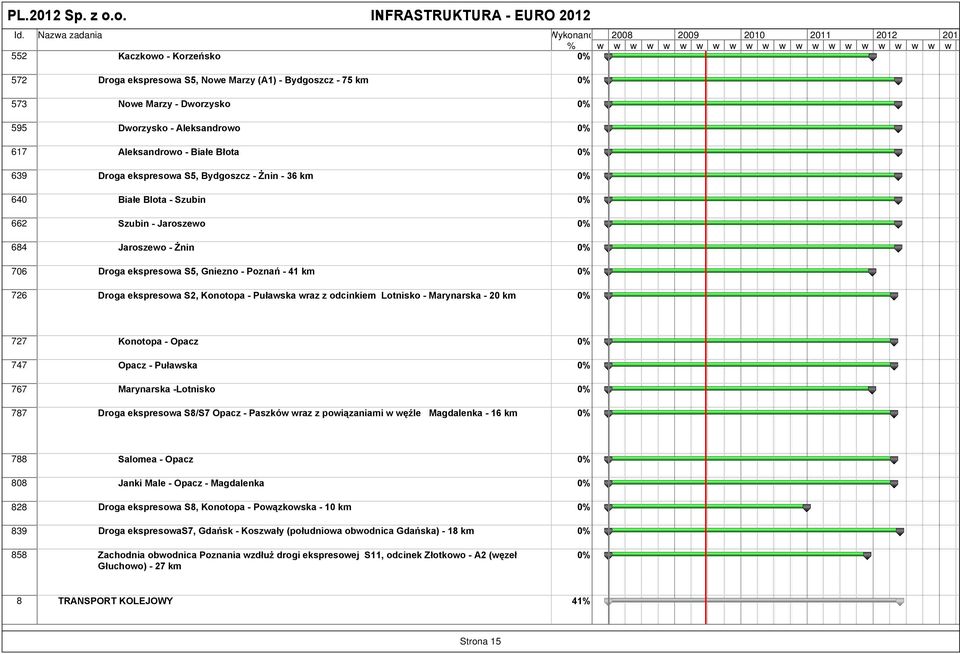
Task: Click the Gantt bar for Gniezno - Poznań
Action: click(x=740, y=271)
